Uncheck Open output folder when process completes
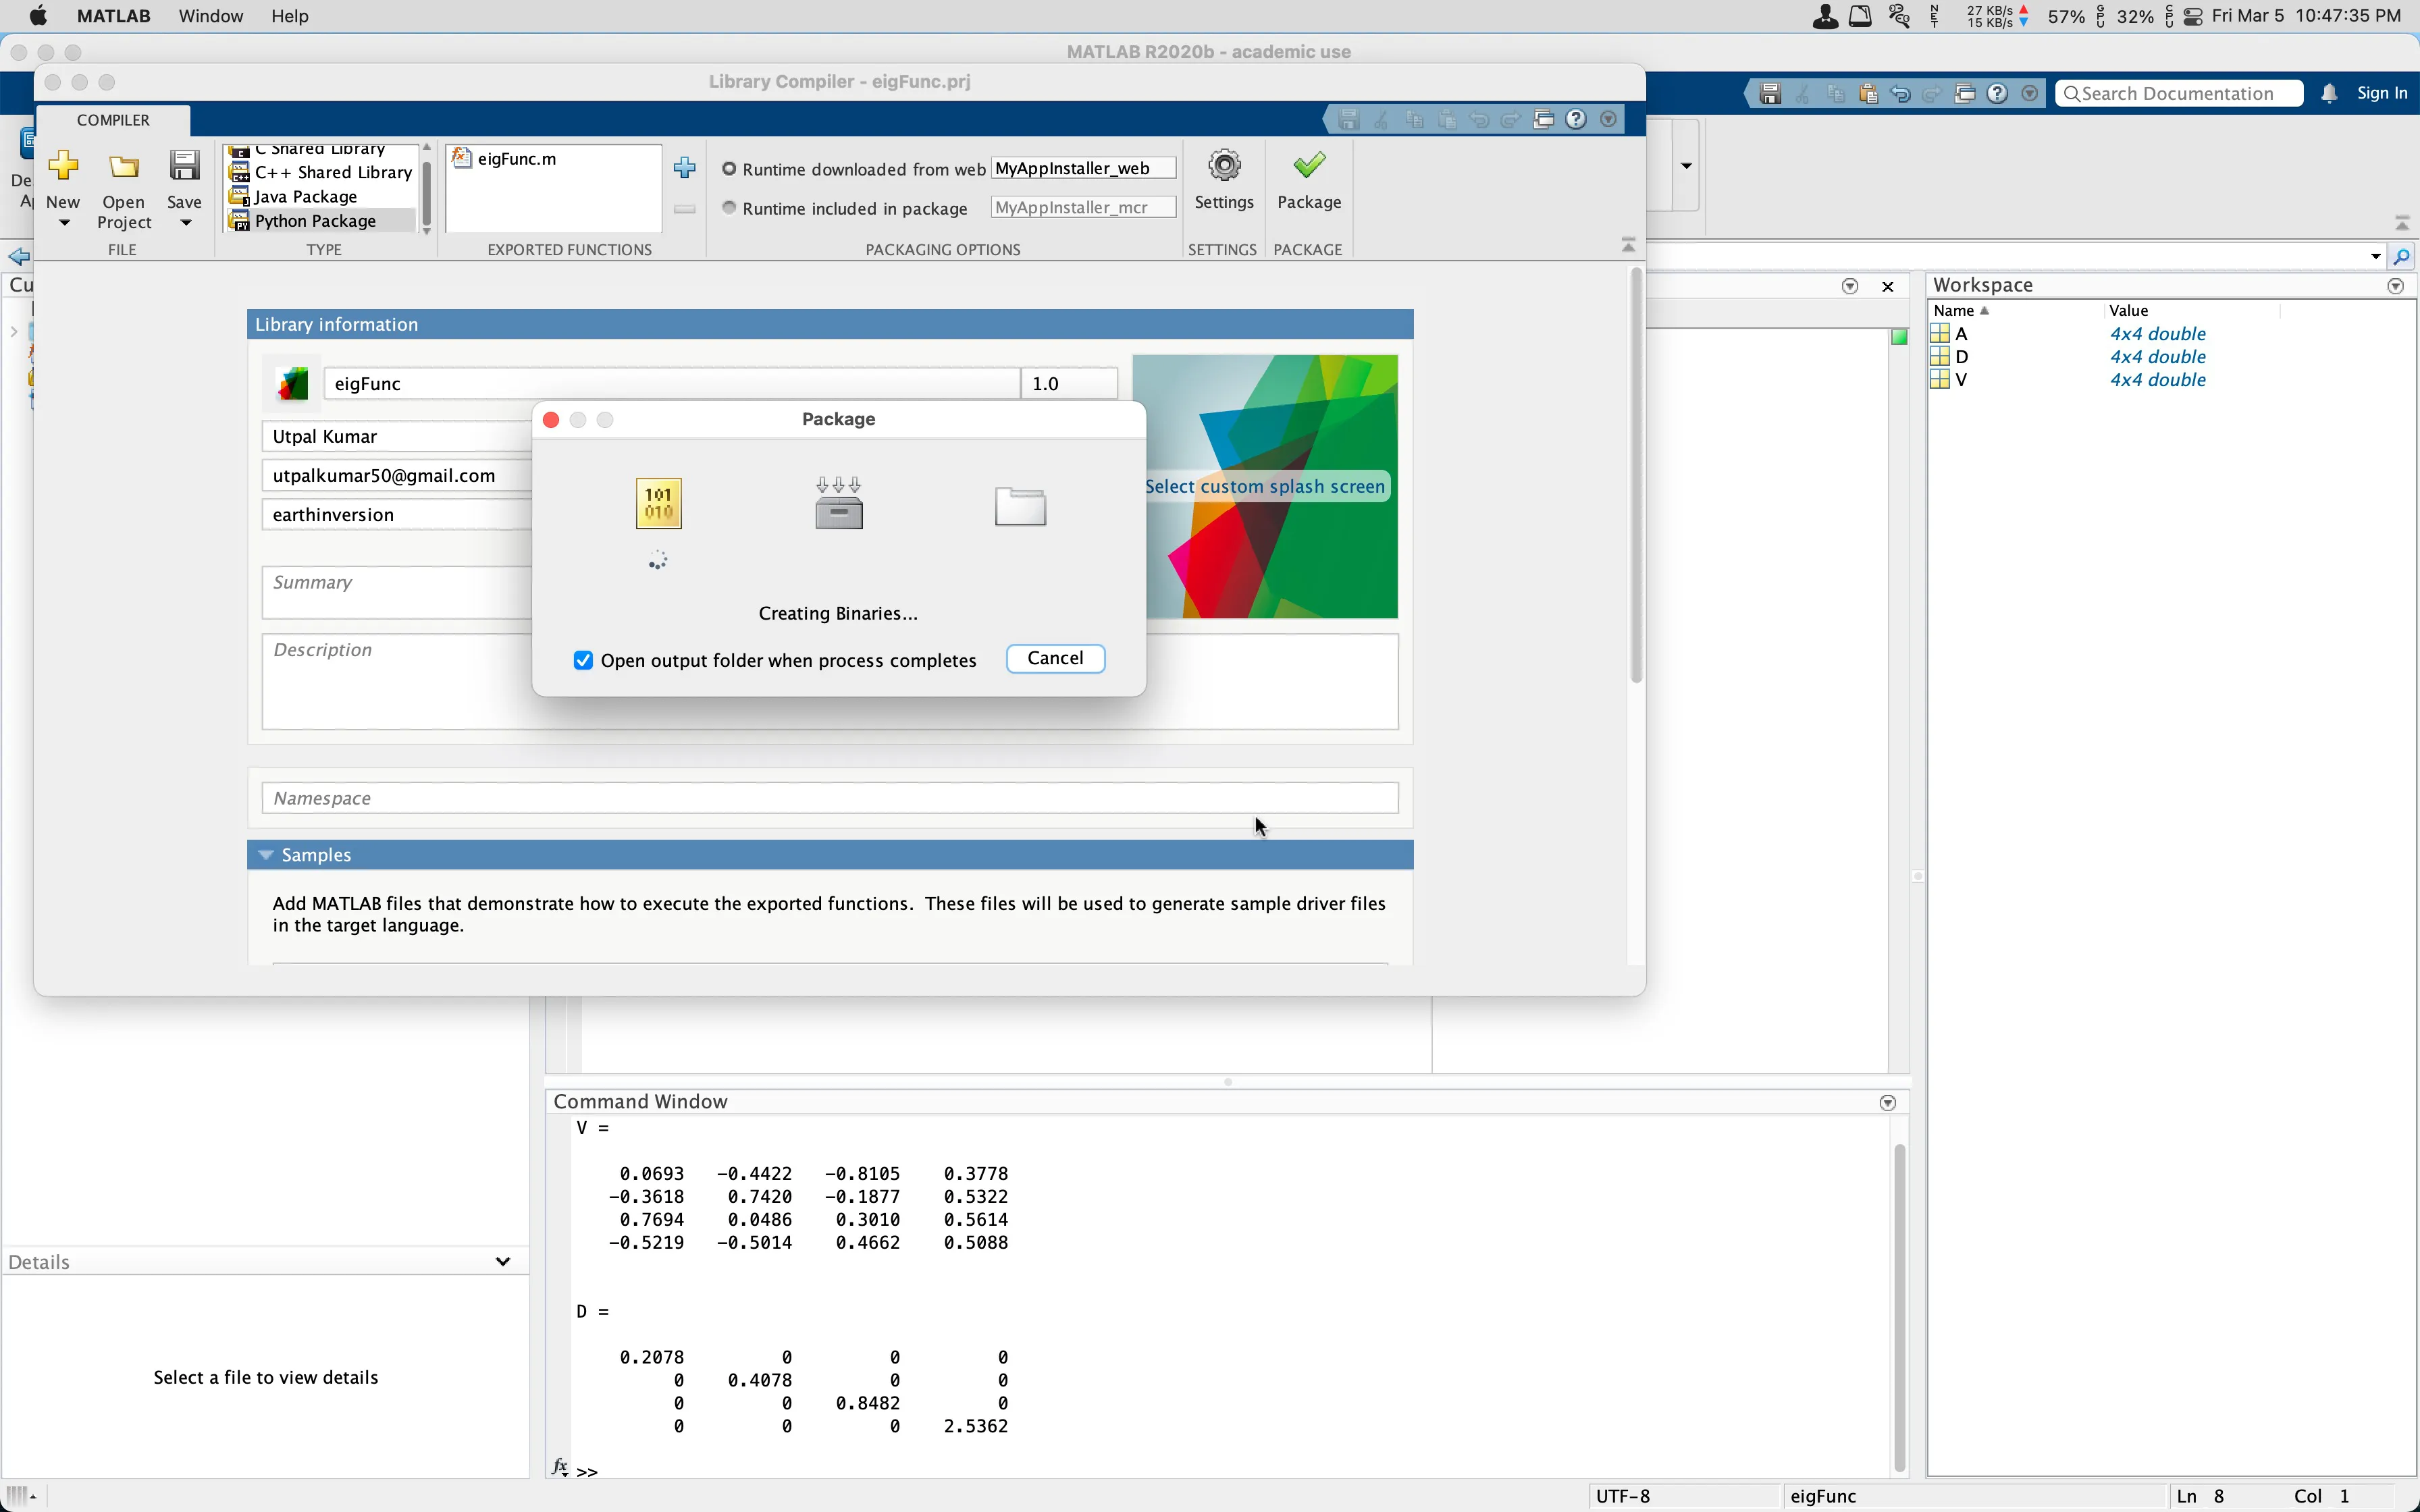This screenshot has height=1512, width=2420. [x=583, y=661]
